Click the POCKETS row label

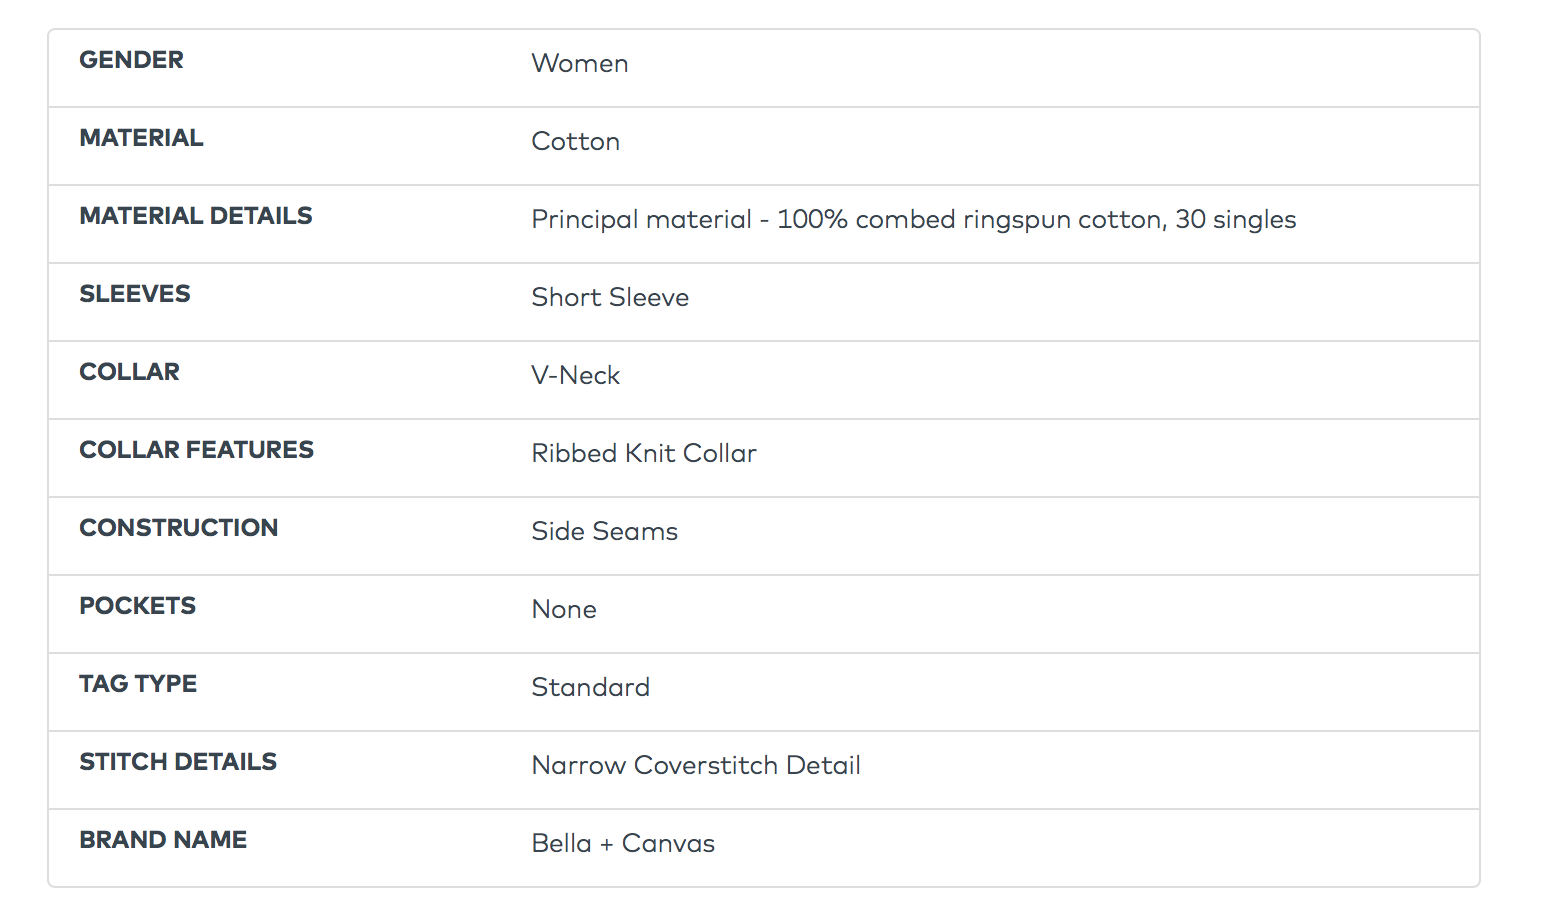click(x=137, y=606)
